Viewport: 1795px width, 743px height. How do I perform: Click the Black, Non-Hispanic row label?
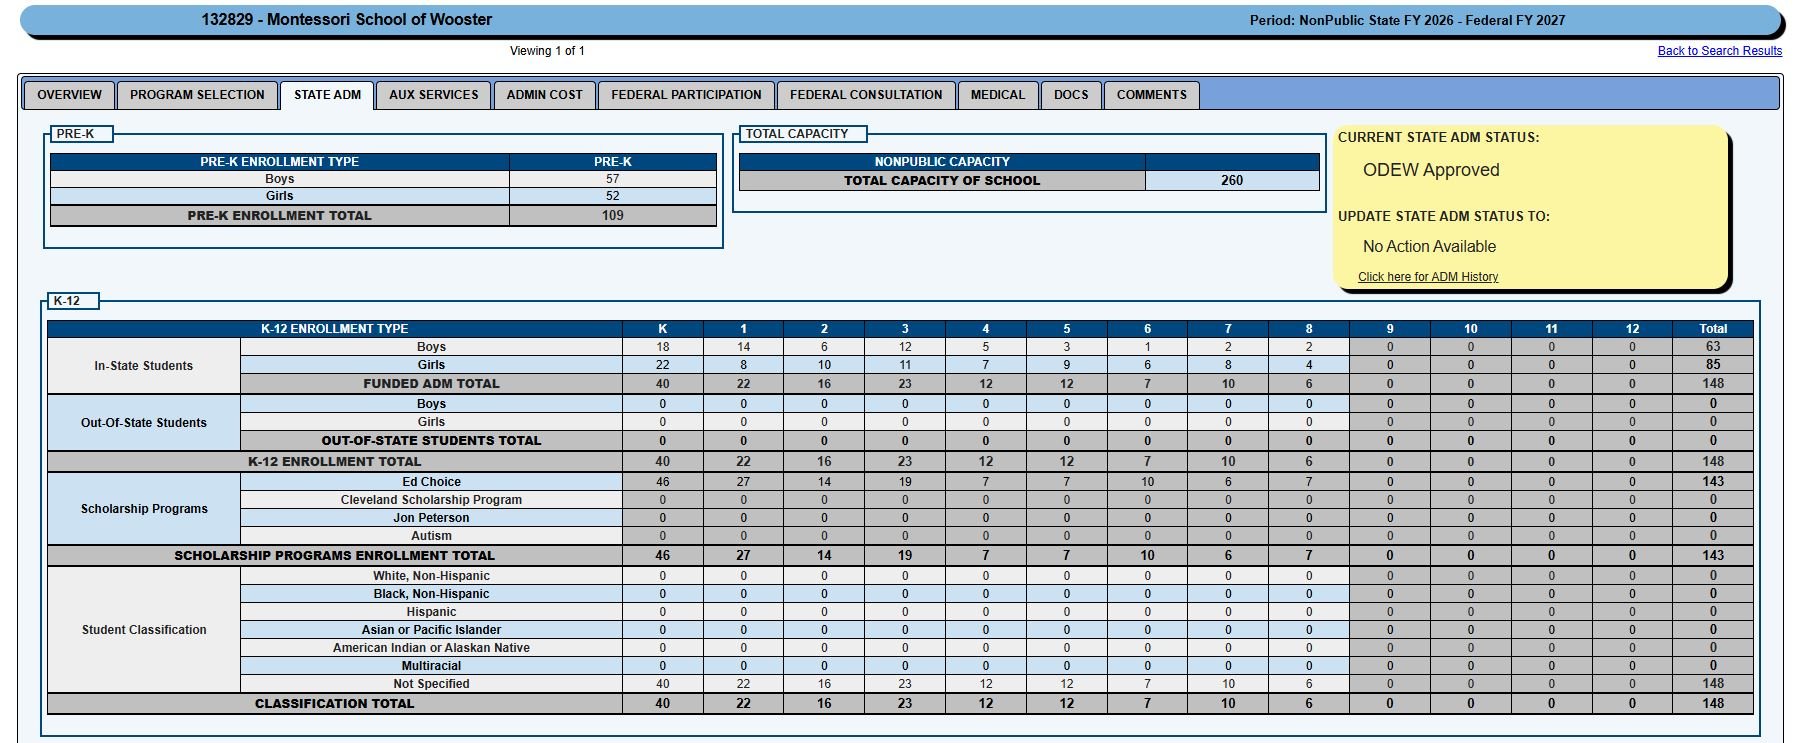(431, 594)
